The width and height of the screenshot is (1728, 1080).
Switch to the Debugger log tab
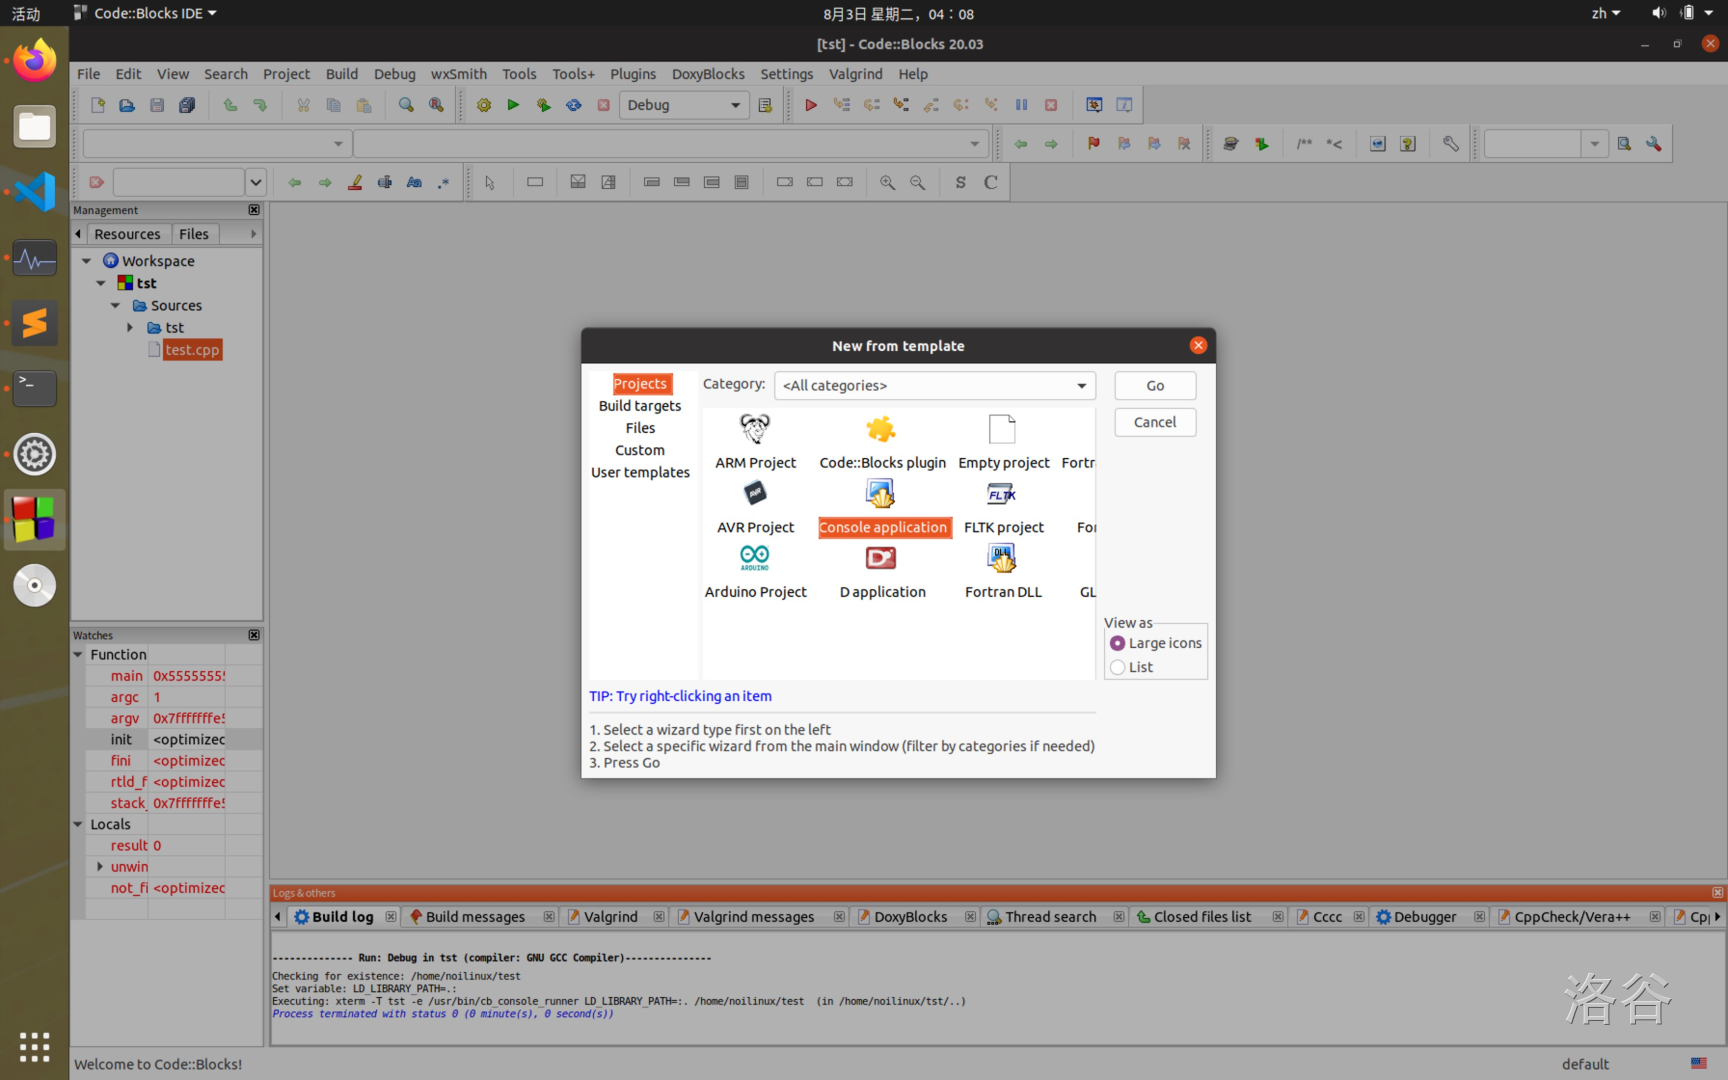point(1424,917)
